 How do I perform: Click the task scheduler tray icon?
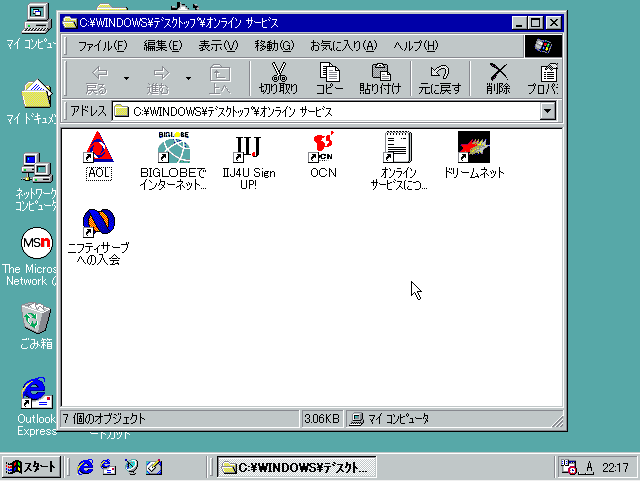pos(569,467)
